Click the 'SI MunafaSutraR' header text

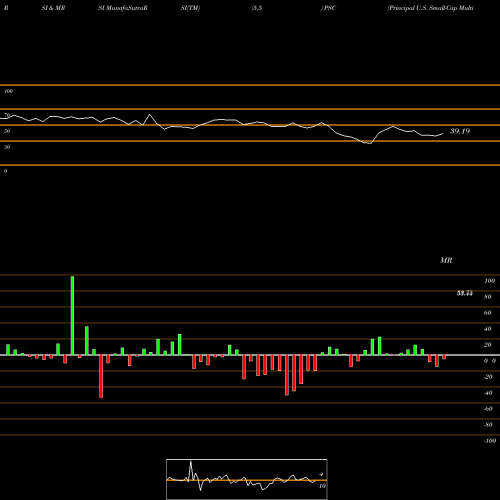click(123, 8)
